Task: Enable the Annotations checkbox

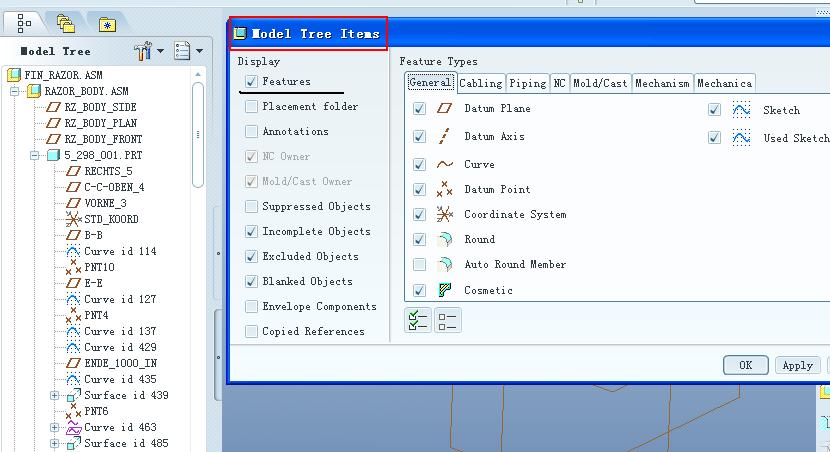Action: pyautogui.click(x=251, y=131)
